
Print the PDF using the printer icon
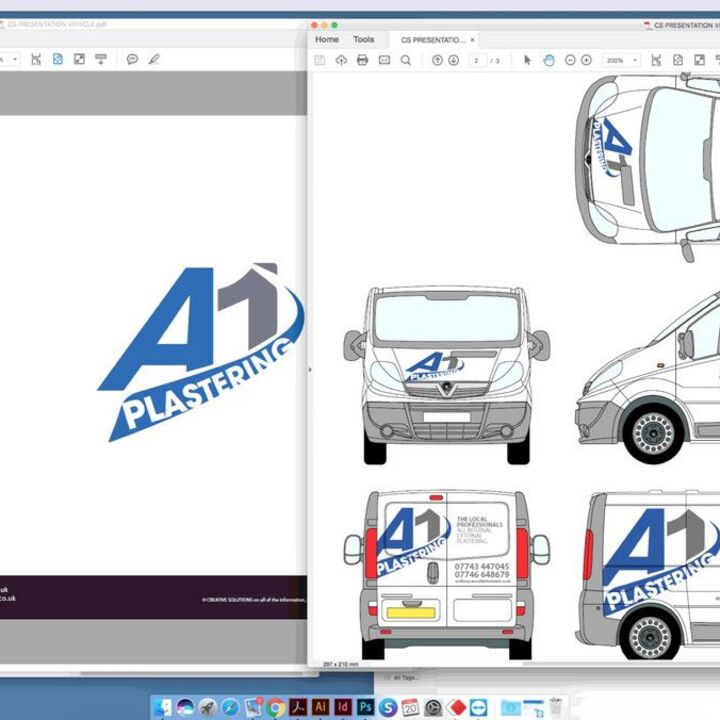[x=362, y=60]
